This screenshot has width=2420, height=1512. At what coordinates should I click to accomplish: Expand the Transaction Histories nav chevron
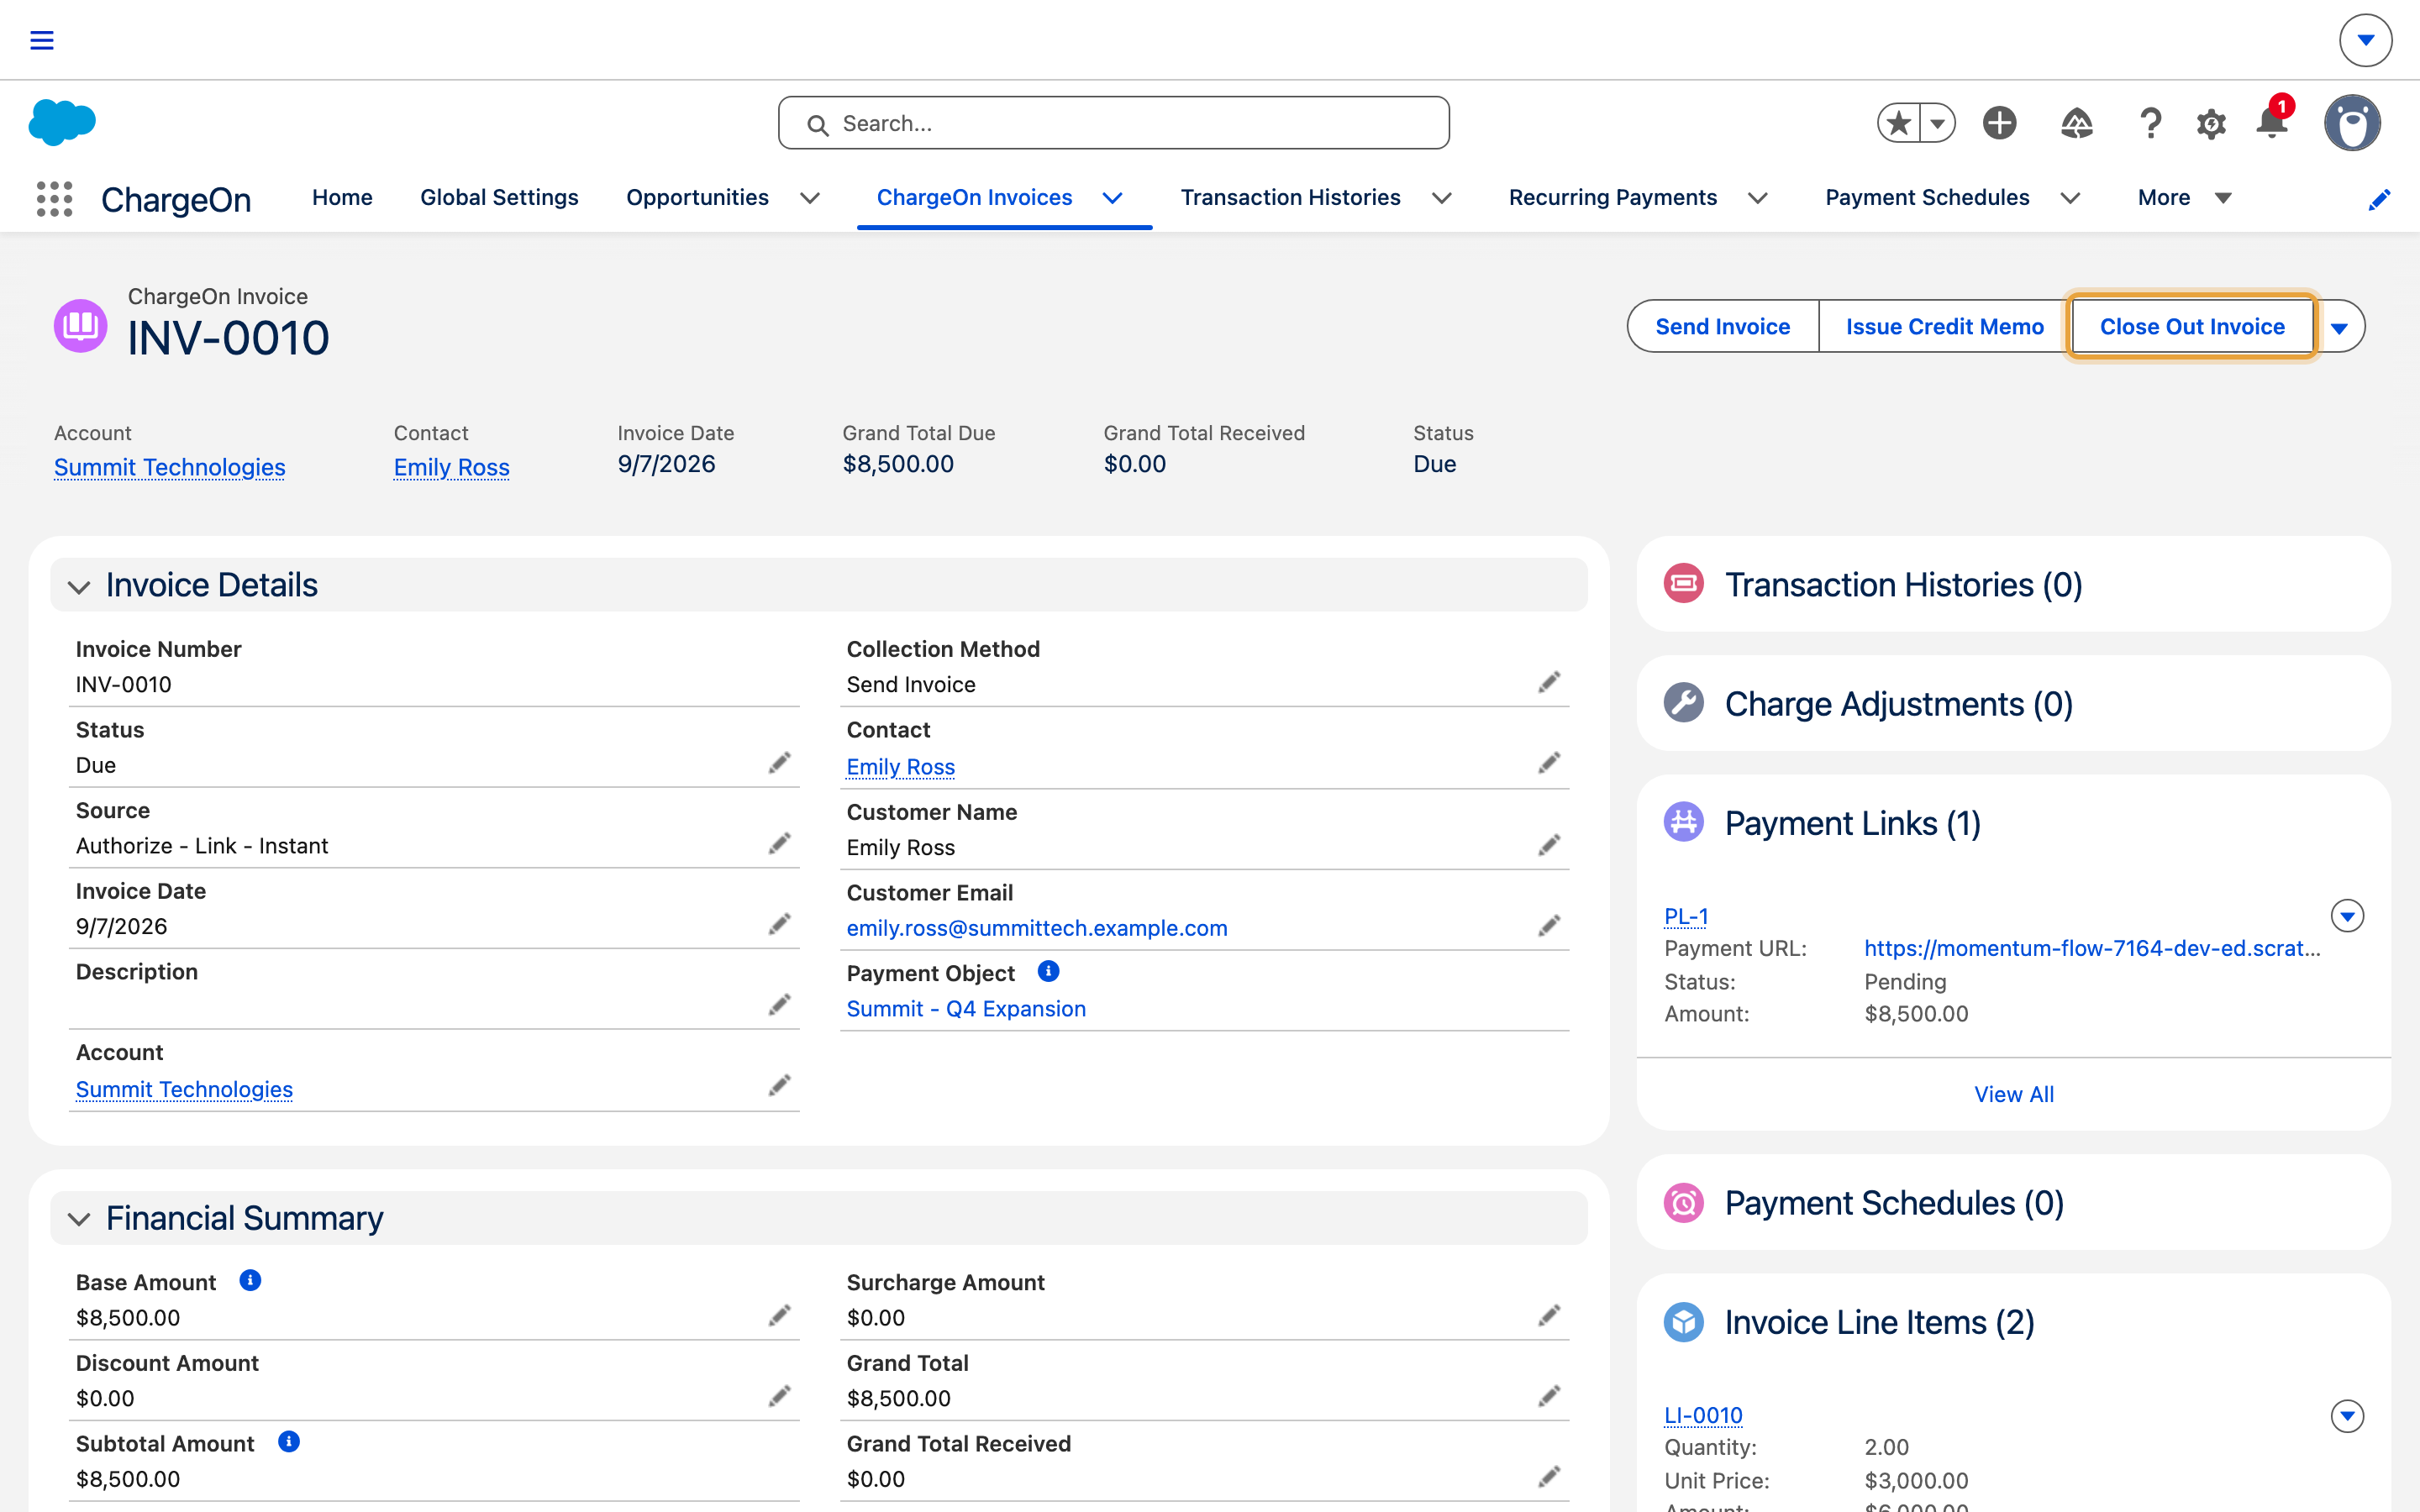(1441, 198)
